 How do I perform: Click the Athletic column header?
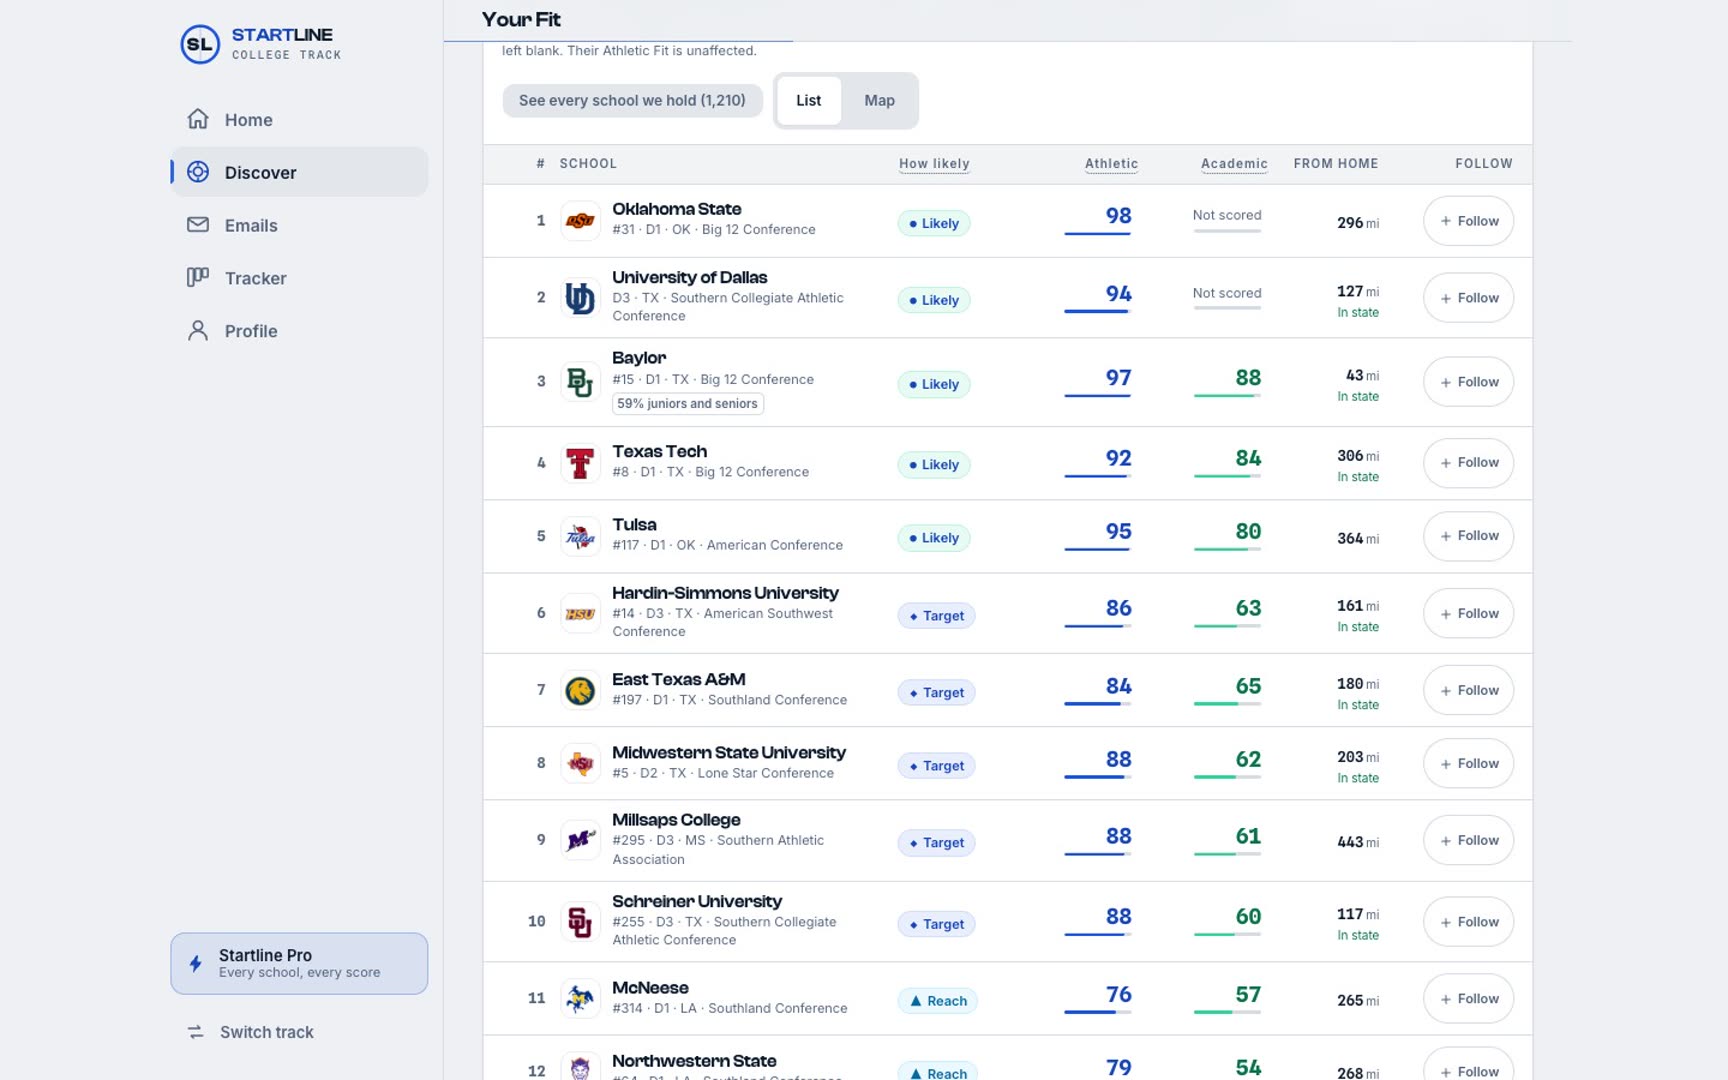1111,164
